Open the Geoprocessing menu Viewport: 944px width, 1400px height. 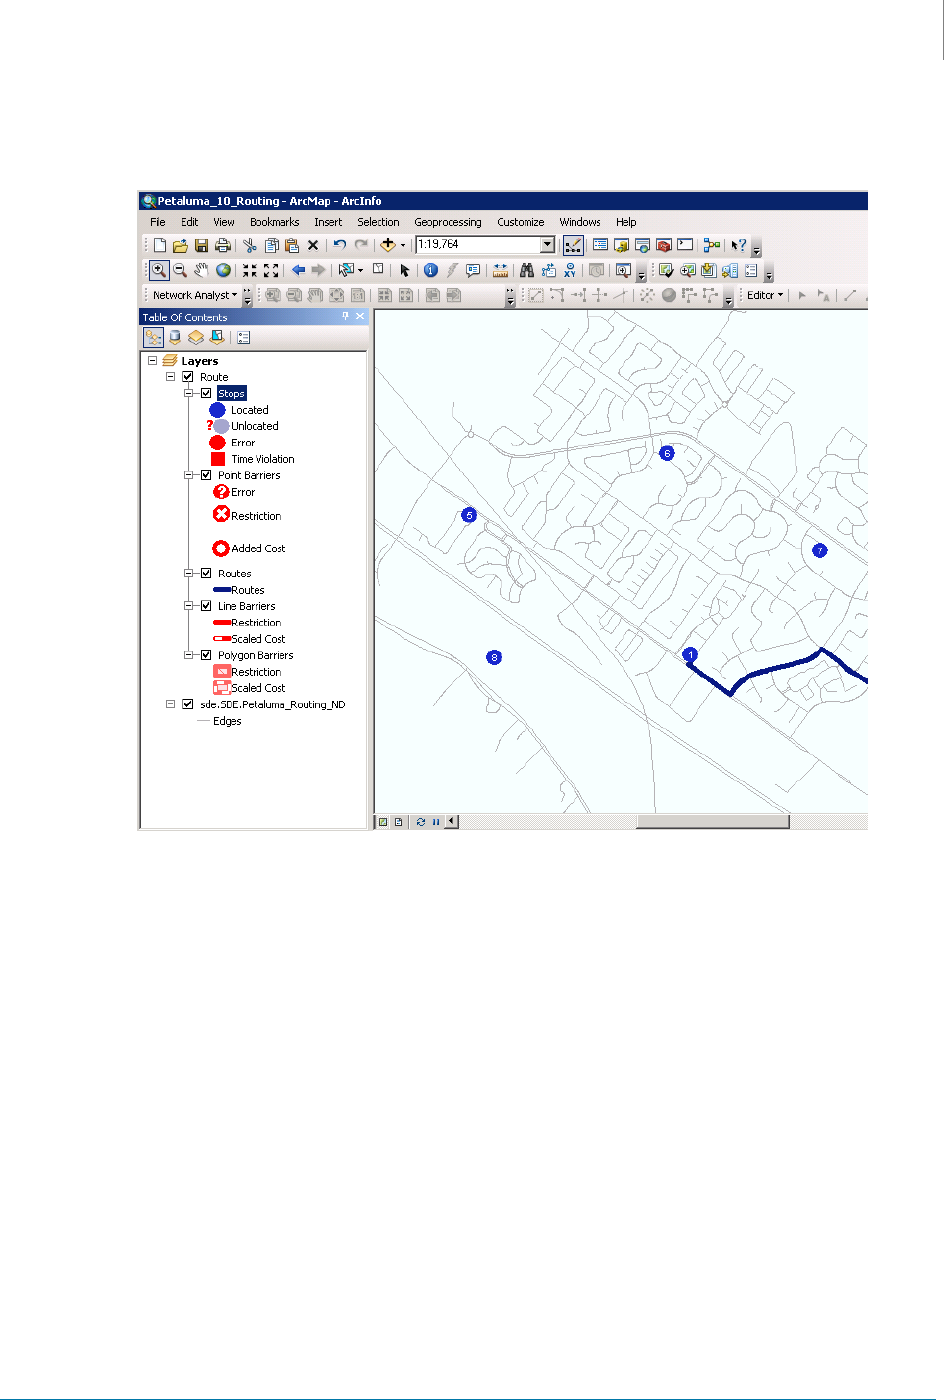coord(448,222)
